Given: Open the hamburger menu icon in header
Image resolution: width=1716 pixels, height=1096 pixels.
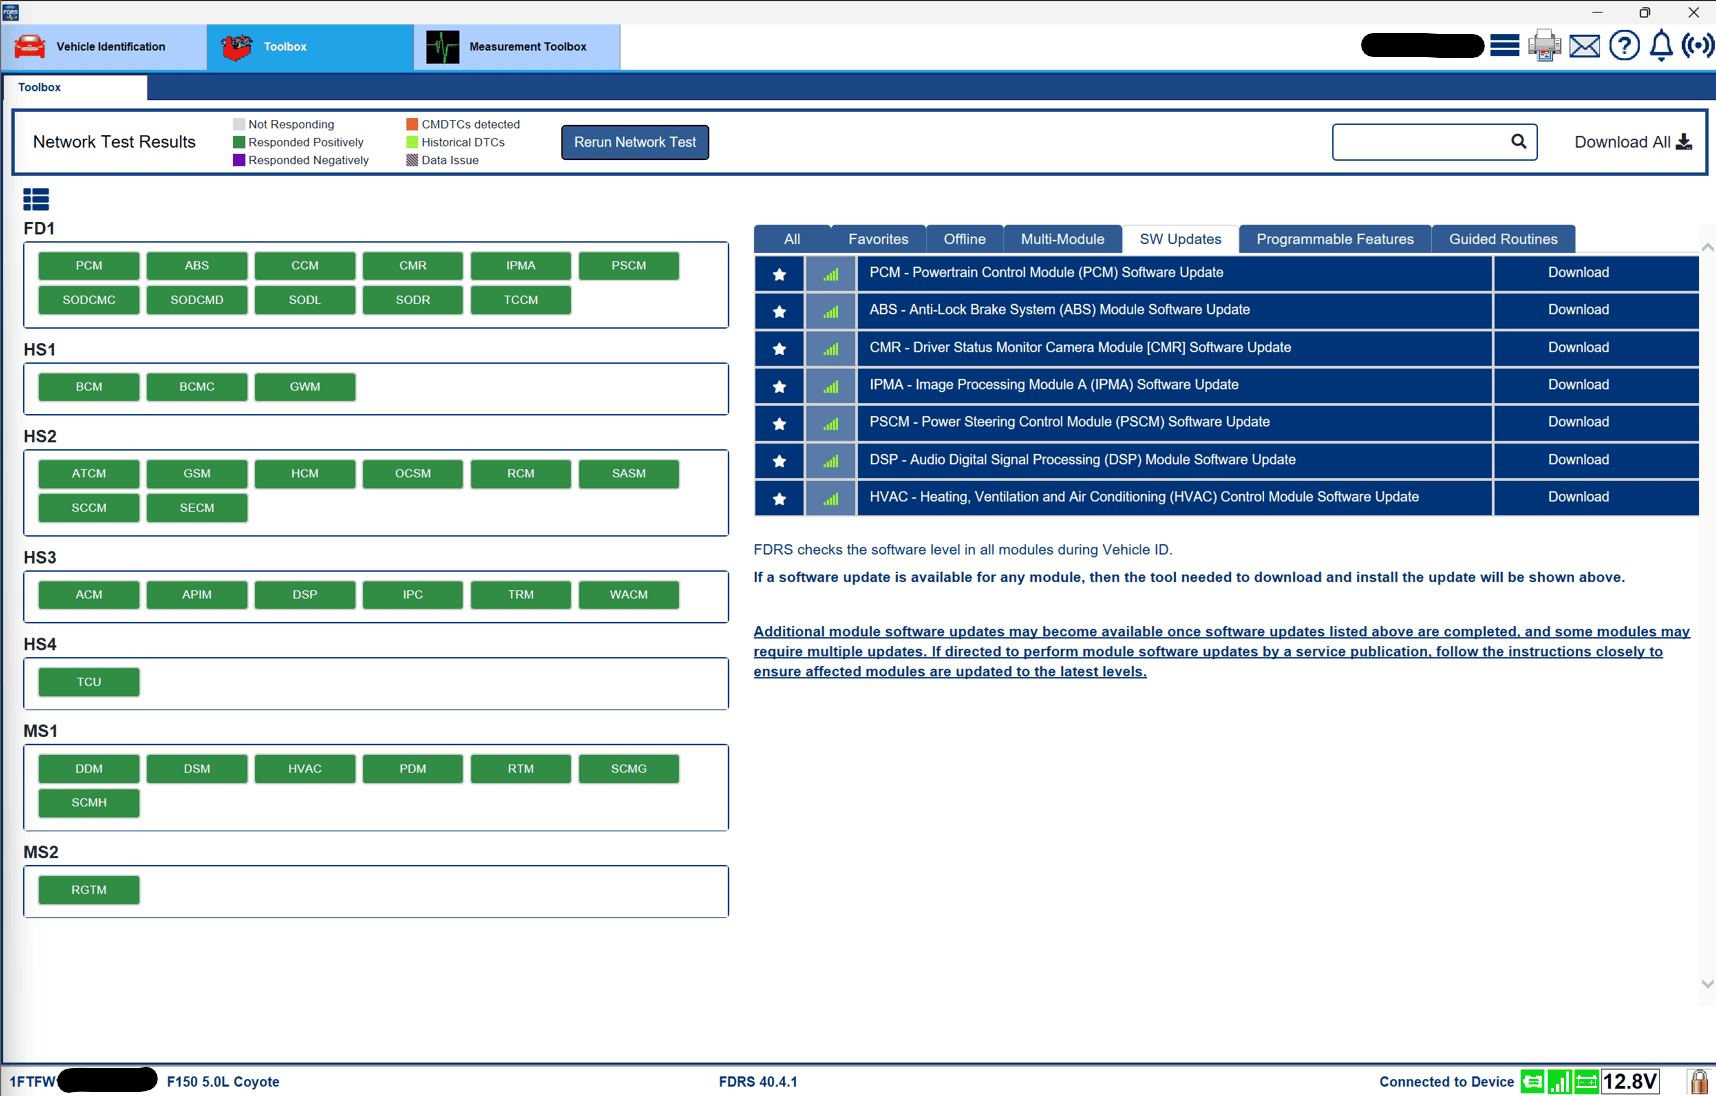Looking at the screenshot, I should pos(1504,46).
